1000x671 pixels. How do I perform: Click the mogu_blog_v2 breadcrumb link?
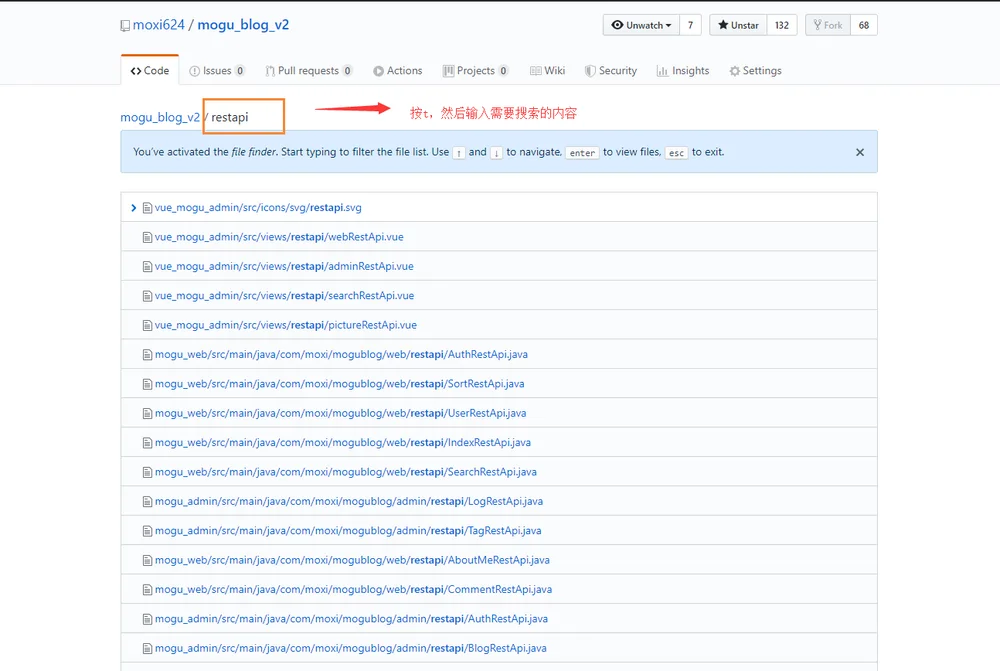click(x=160, y=117)
